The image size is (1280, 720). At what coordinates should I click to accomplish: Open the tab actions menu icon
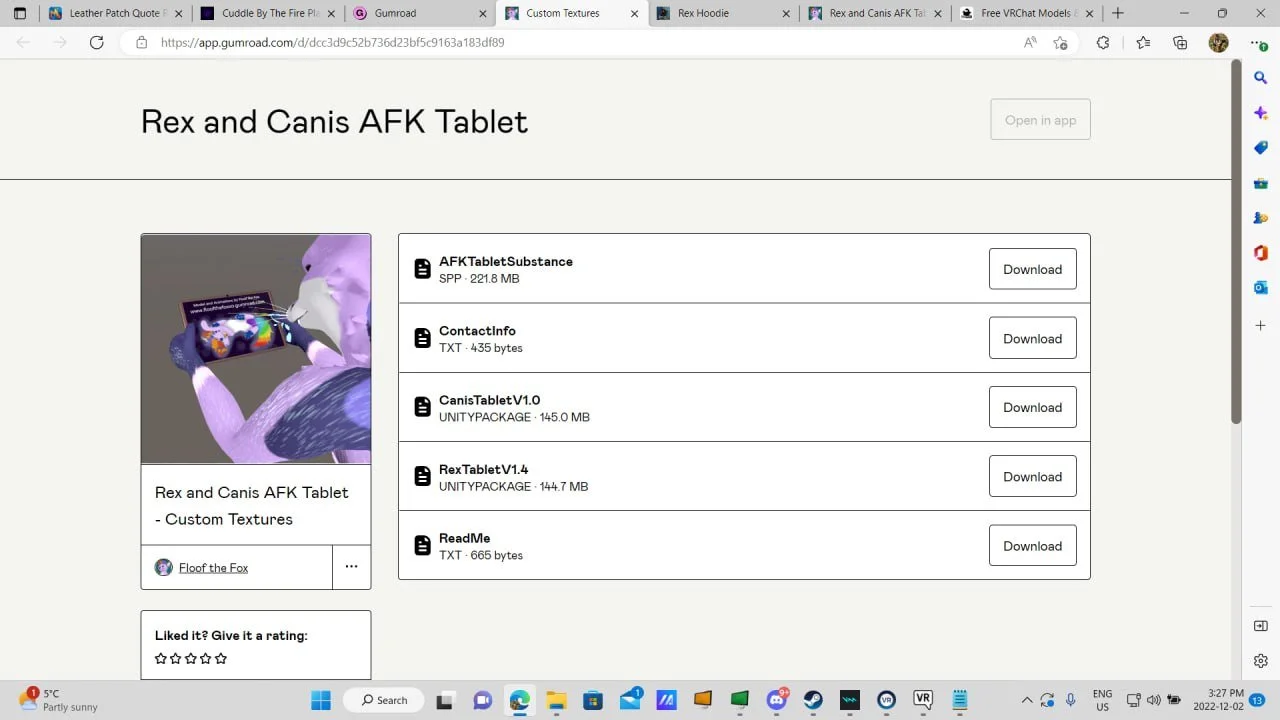[19, 13]
